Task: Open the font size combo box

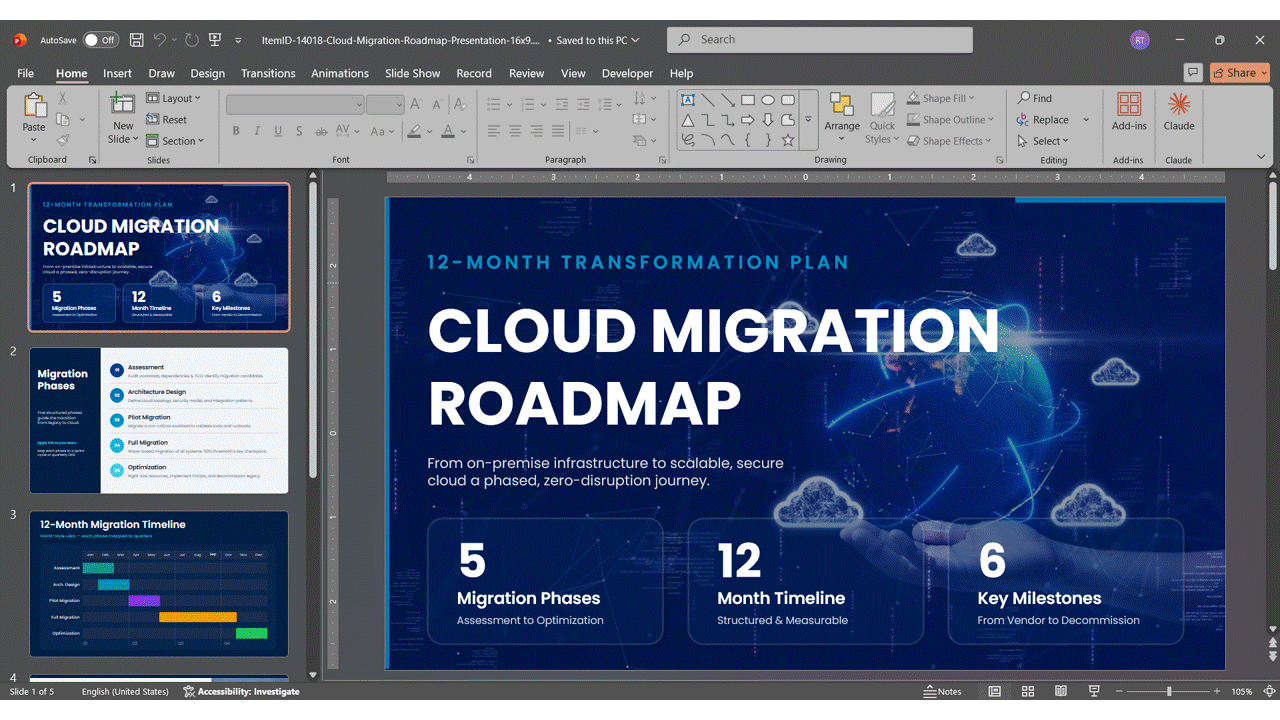Action: click(x=385, y=104)
